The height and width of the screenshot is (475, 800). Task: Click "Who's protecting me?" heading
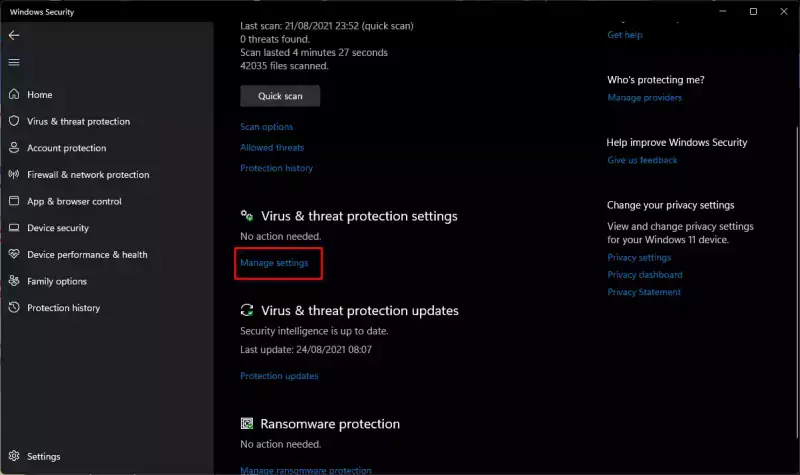[x=656, y=80]
